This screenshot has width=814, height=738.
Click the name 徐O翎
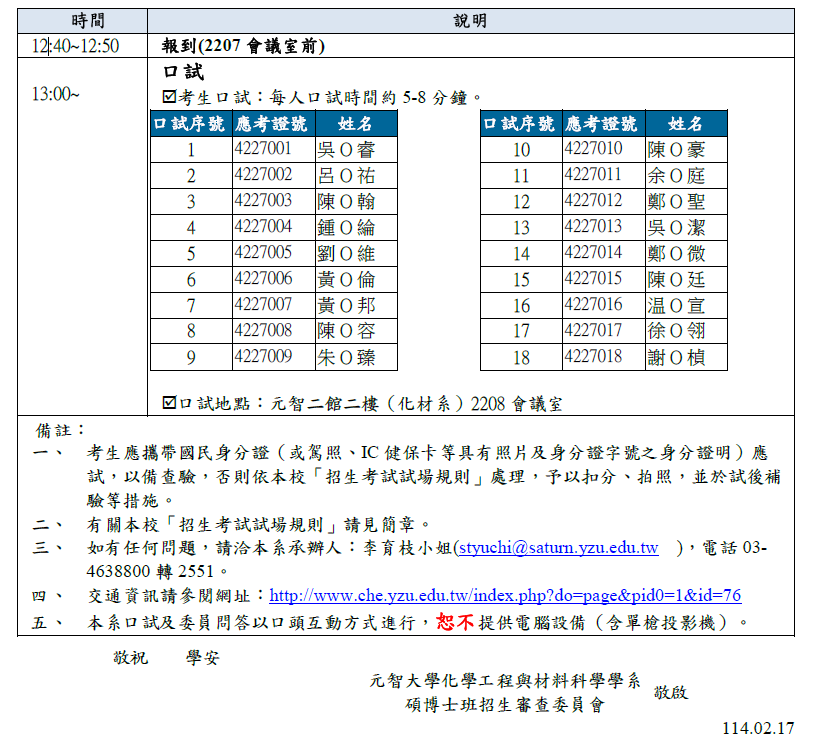pos(676,331)
